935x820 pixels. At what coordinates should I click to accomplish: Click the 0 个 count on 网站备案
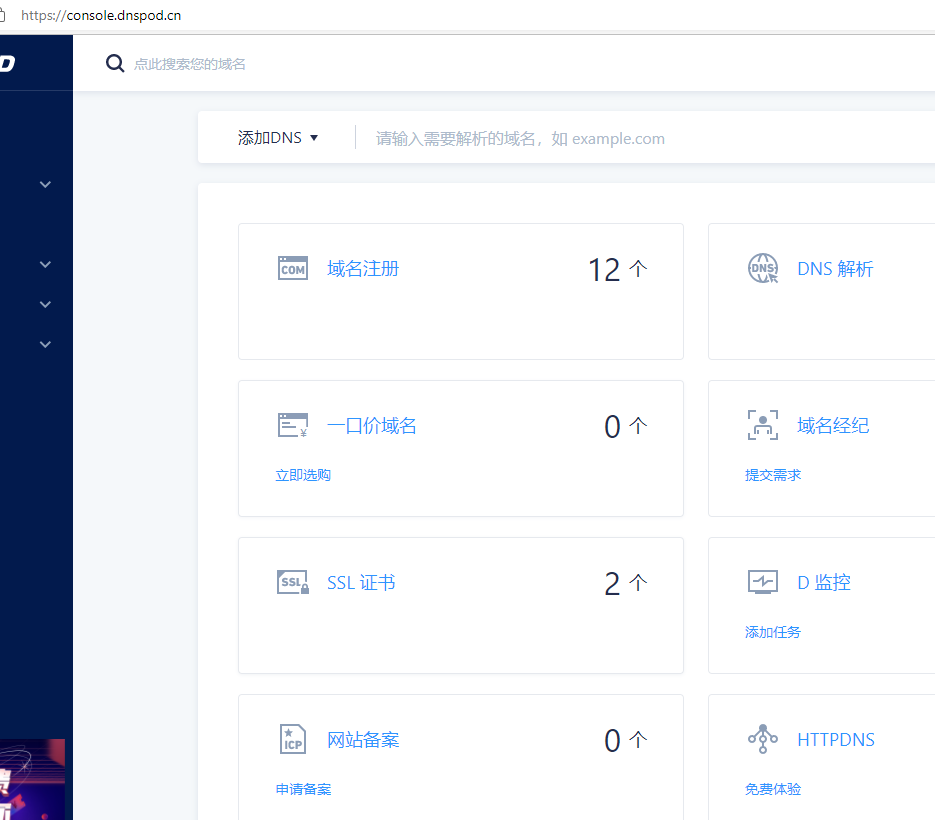(626, 741)
